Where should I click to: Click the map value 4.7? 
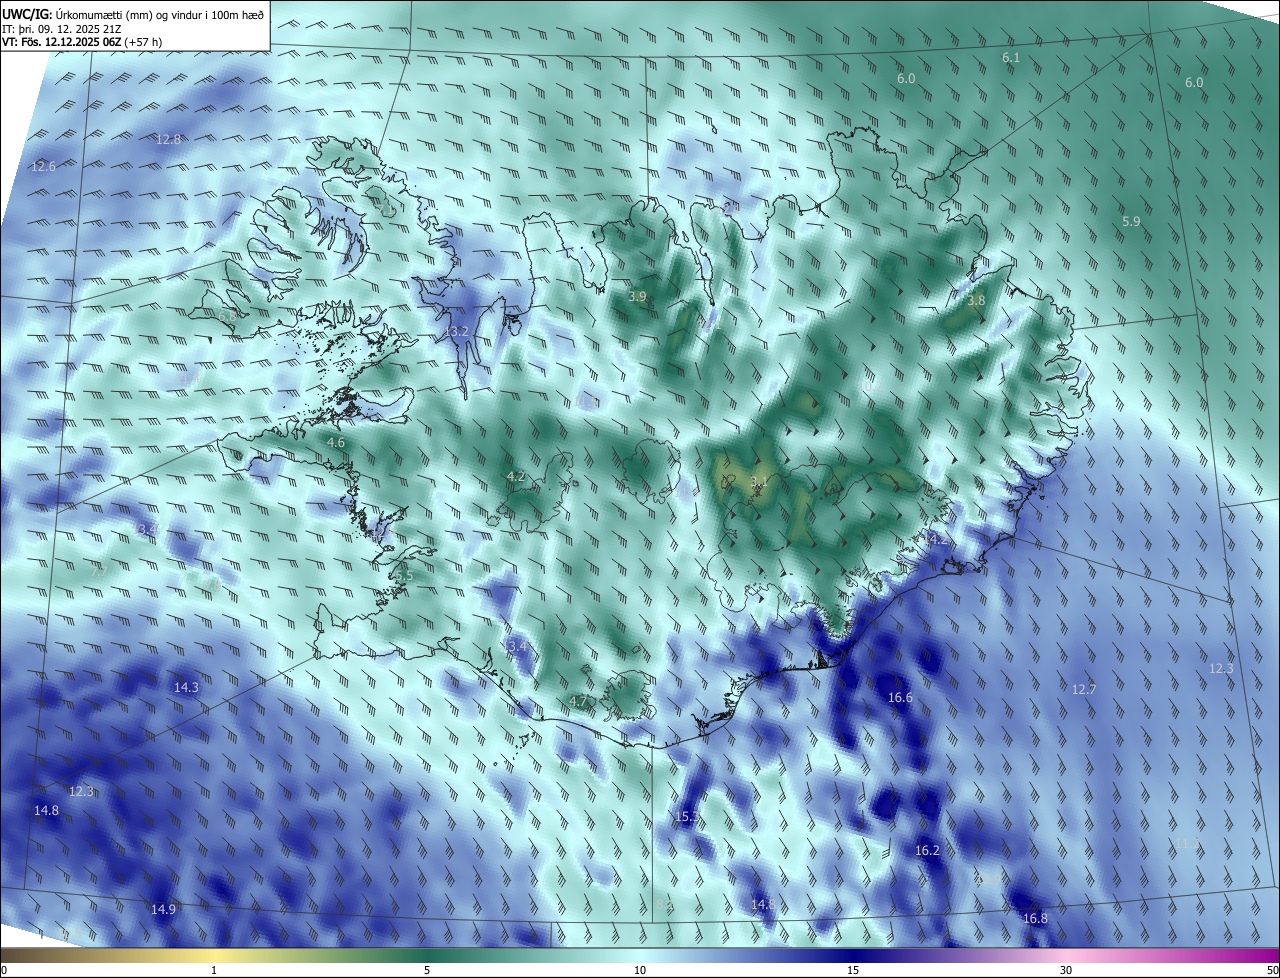click(x=578, y=702)
